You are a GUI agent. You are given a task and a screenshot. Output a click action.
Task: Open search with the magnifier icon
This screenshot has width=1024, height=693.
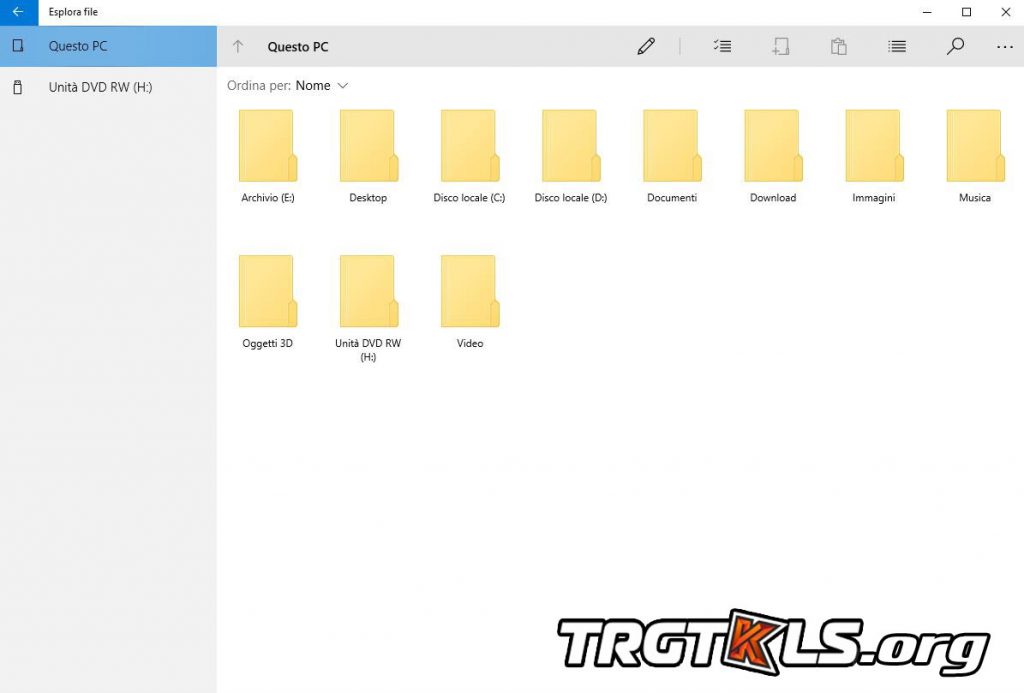pyautogui.click(x=955, y=46)
